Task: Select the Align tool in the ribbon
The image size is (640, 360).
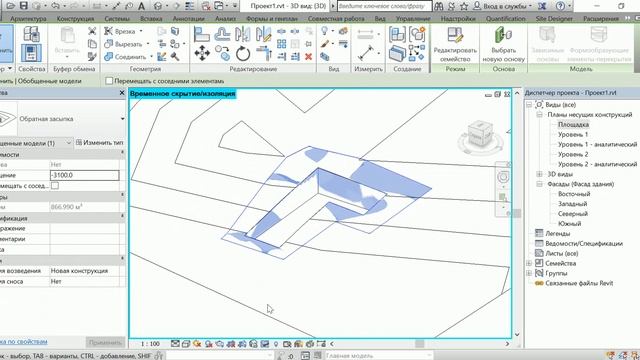Action: [201, 34]
